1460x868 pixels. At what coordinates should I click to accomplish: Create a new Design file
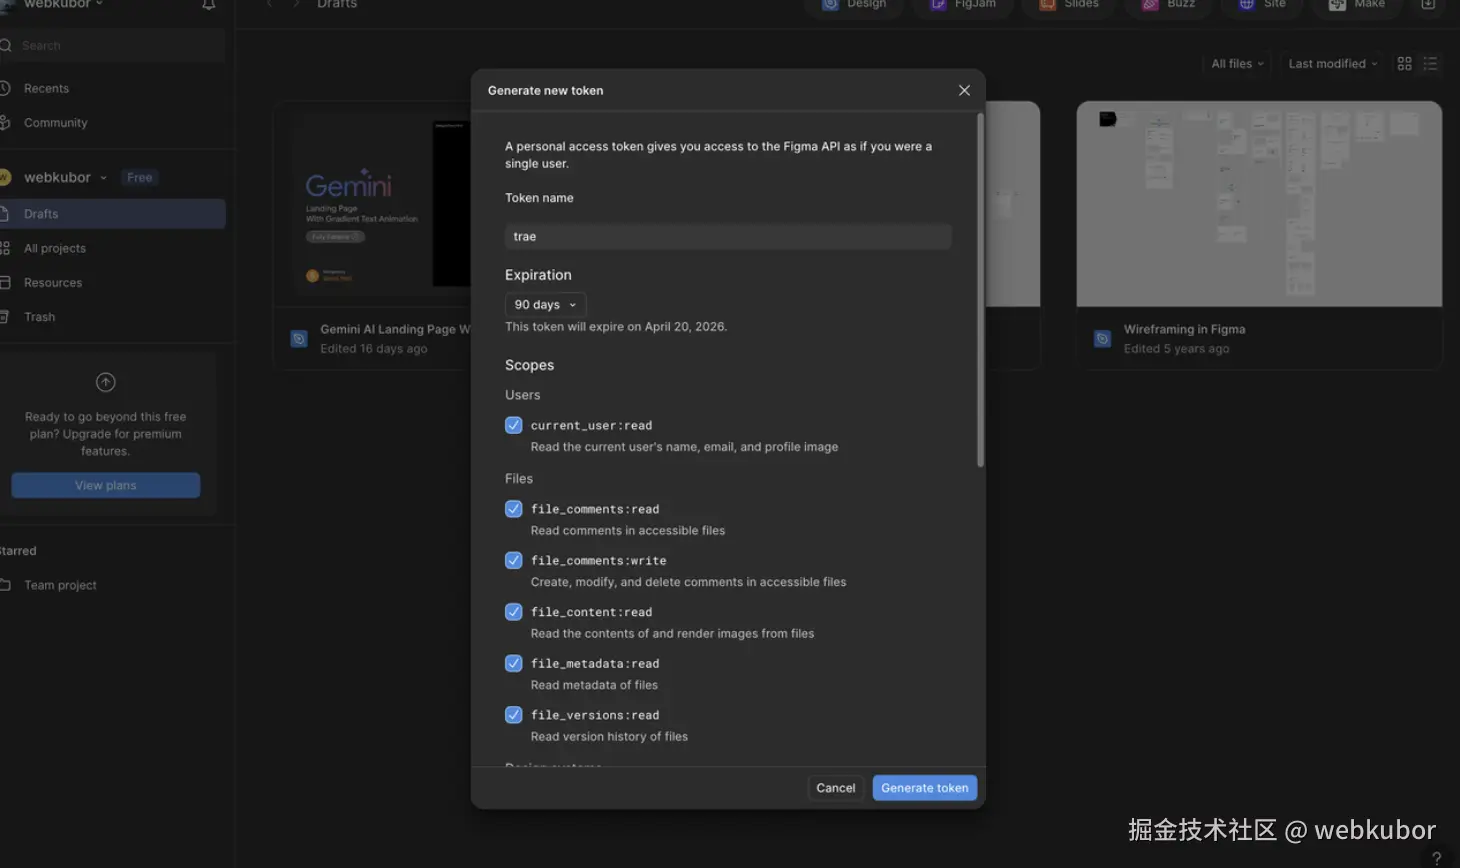pyautogui.click(x=855, y=5)
